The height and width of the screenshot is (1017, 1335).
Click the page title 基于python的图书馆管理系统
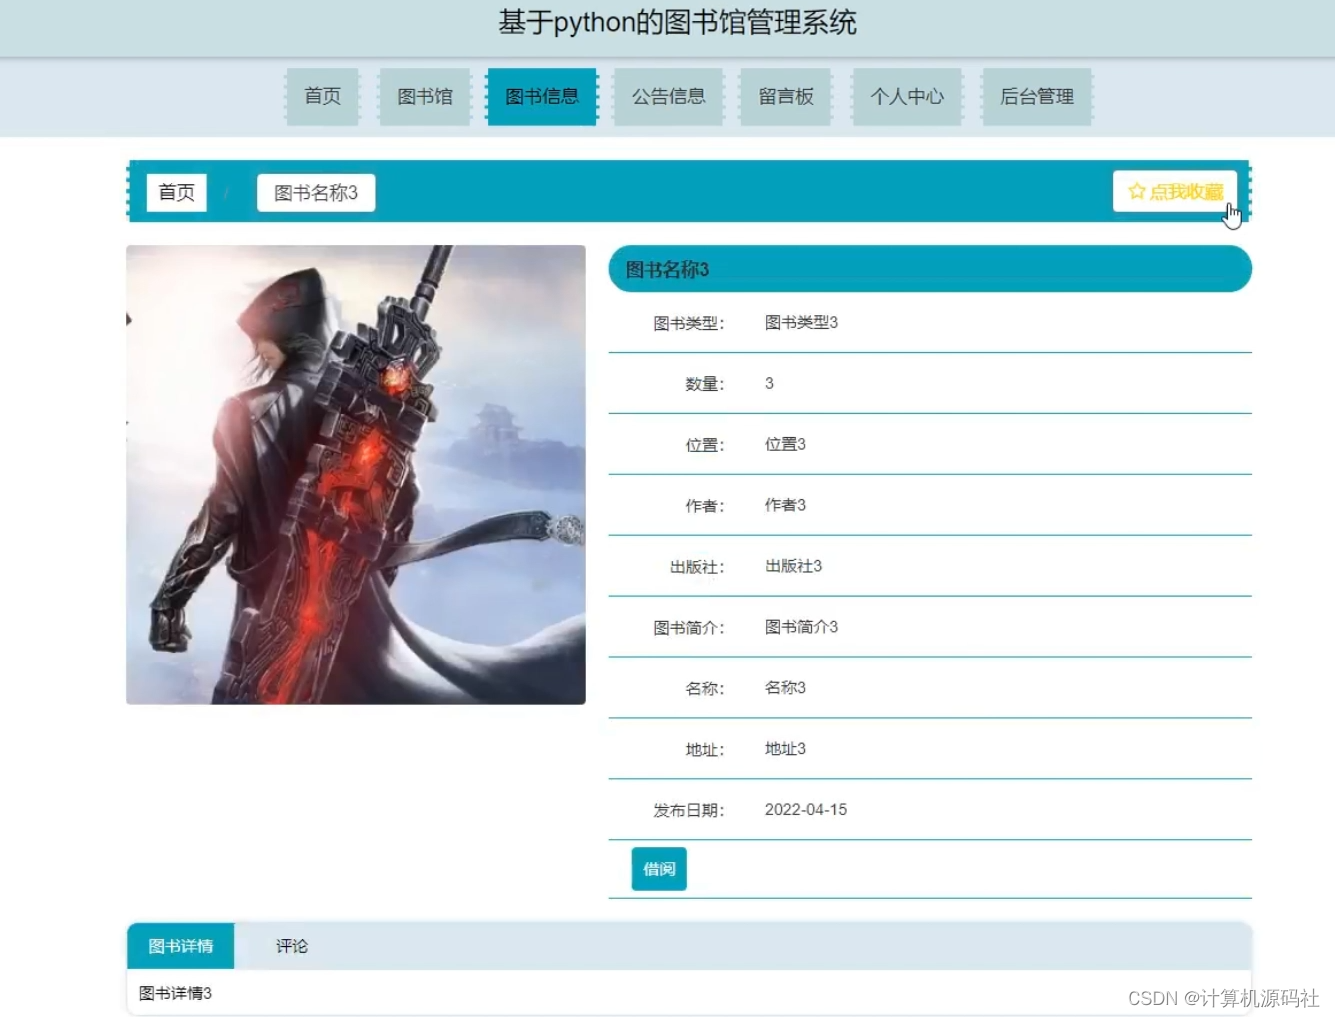click(x=677, y=22)
